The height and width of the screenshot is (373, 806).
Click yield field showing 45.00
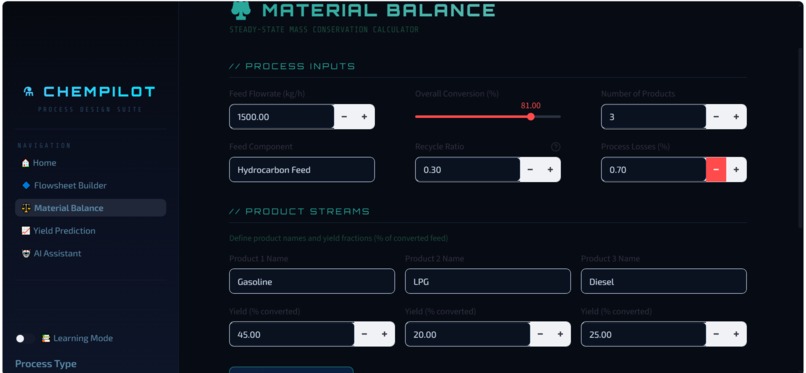coord(291,334)
